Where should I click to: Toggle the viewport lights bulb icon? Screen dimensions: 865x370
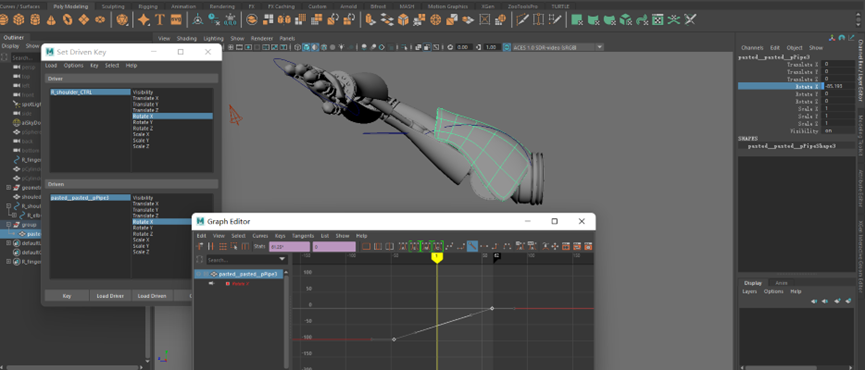click(x=342, y=47)
